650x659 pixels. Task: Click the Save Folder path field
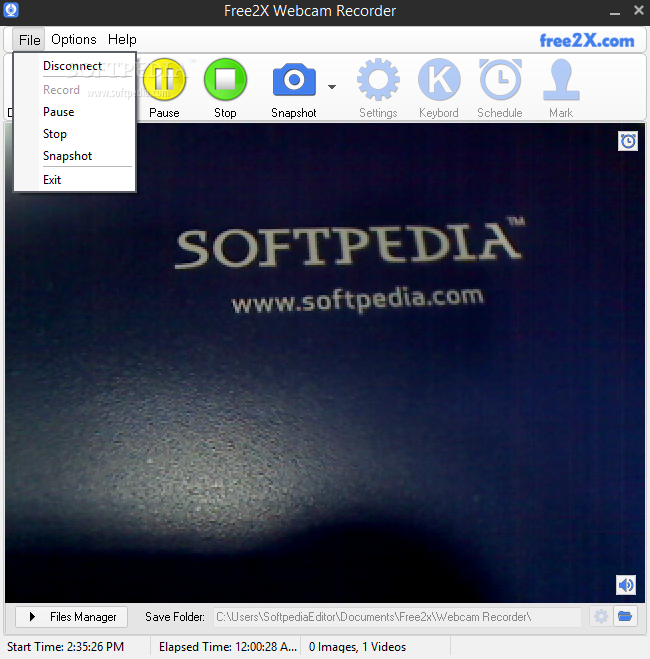click(x=397, y=617)
